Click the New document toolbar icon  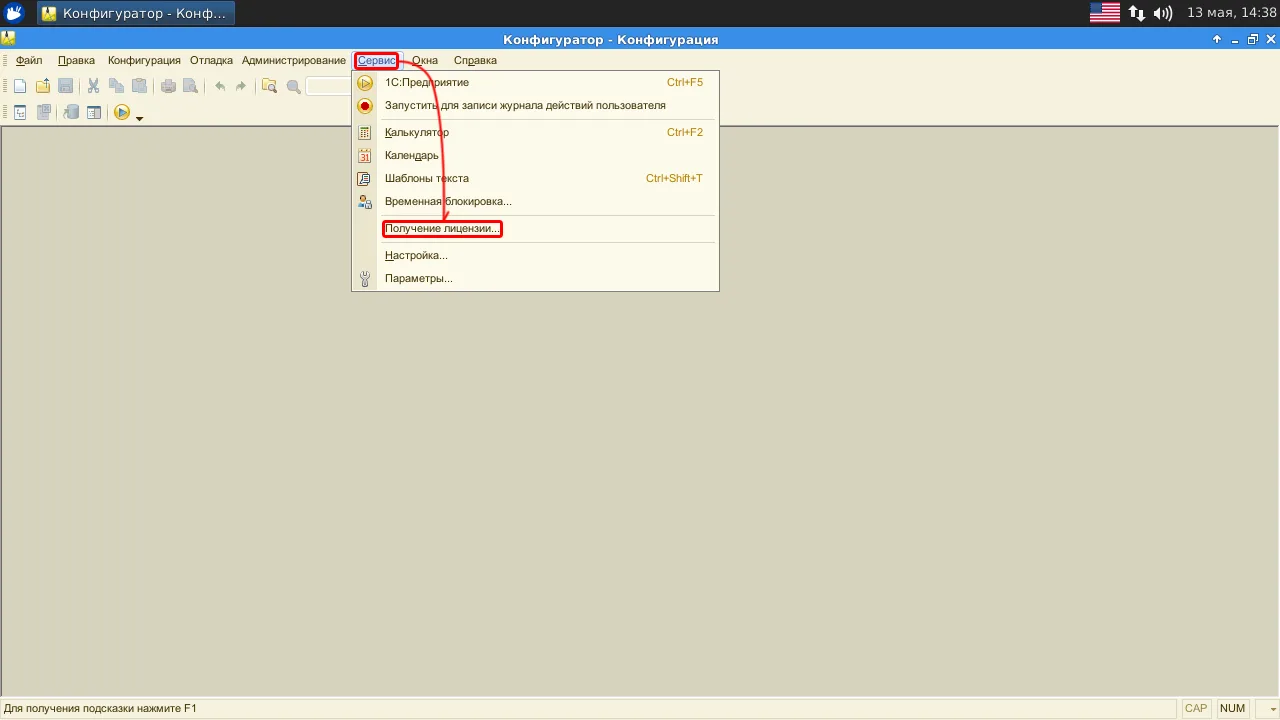[20, 86]
